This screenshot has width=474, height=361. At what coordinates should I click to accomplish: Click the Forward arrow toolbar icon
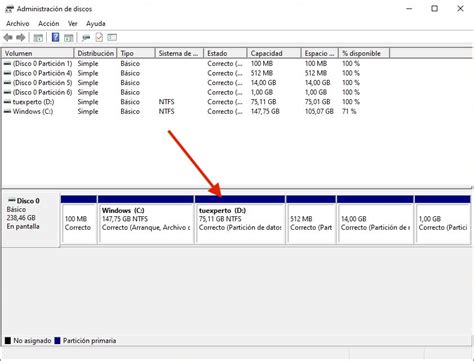pos(21,38)
